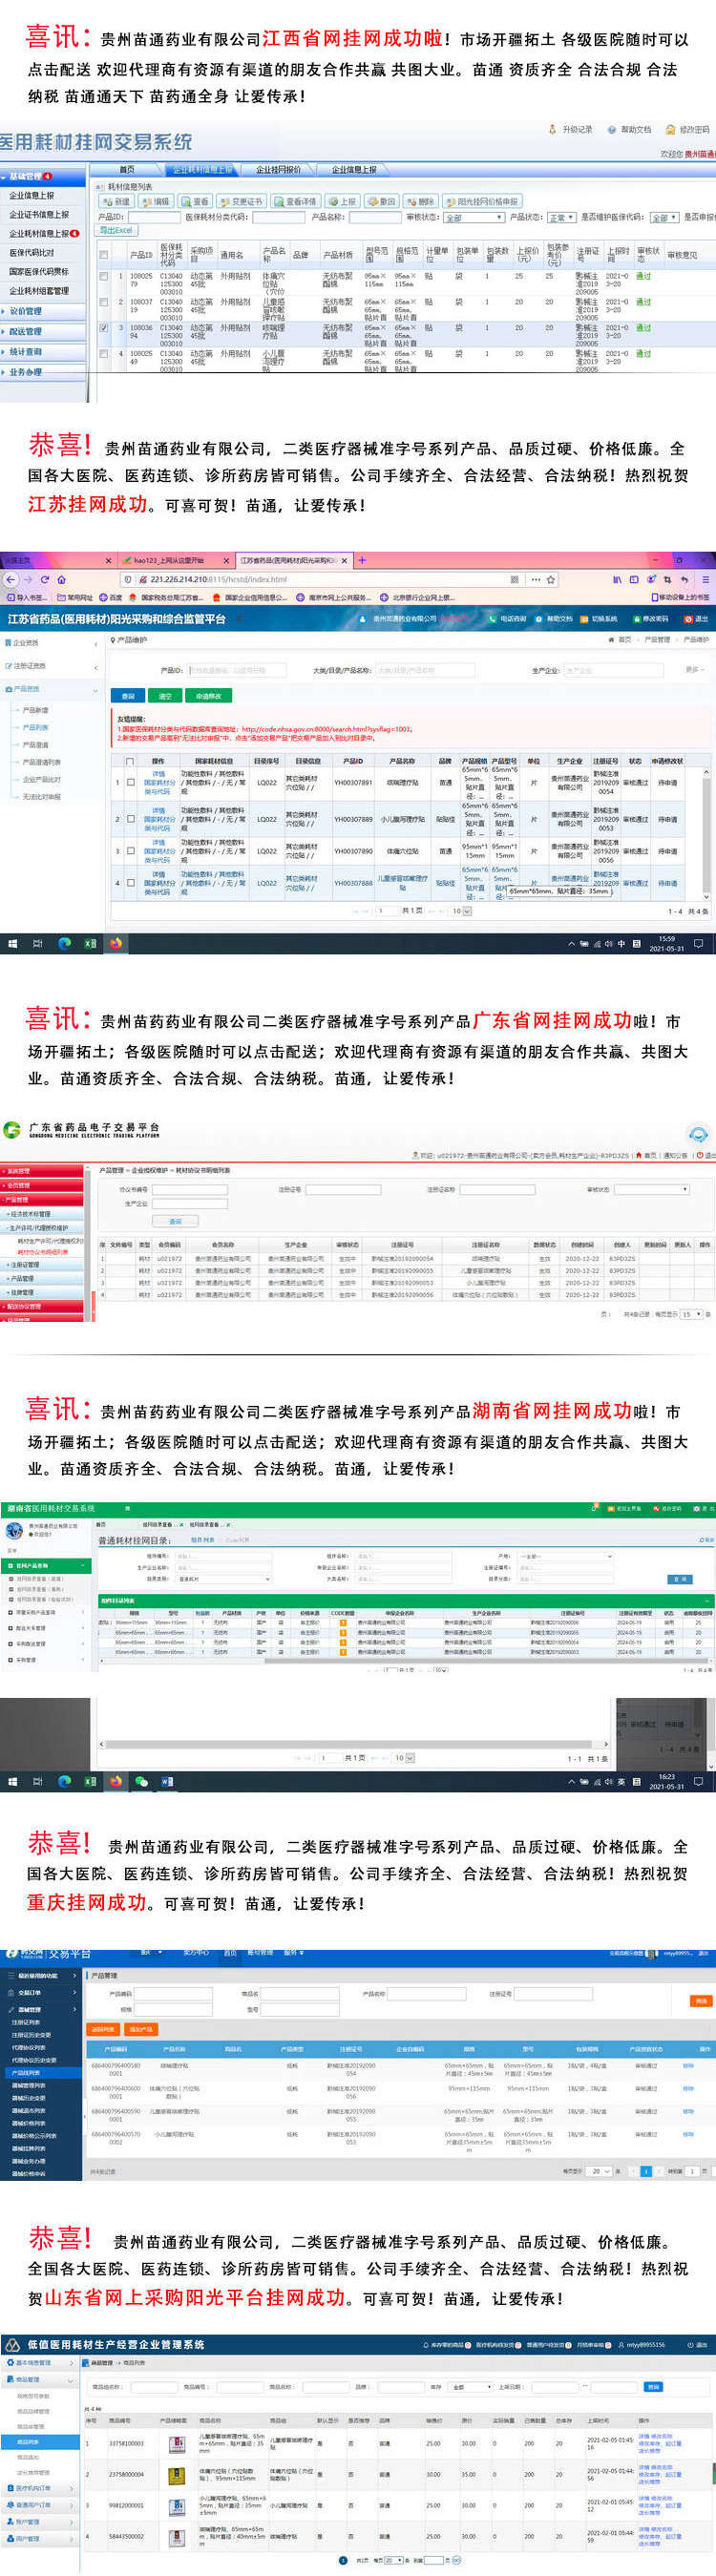Open Word icon in Hunan screenshot taskbar
The image size is (716, 2576).
(x=167, y=1781)
